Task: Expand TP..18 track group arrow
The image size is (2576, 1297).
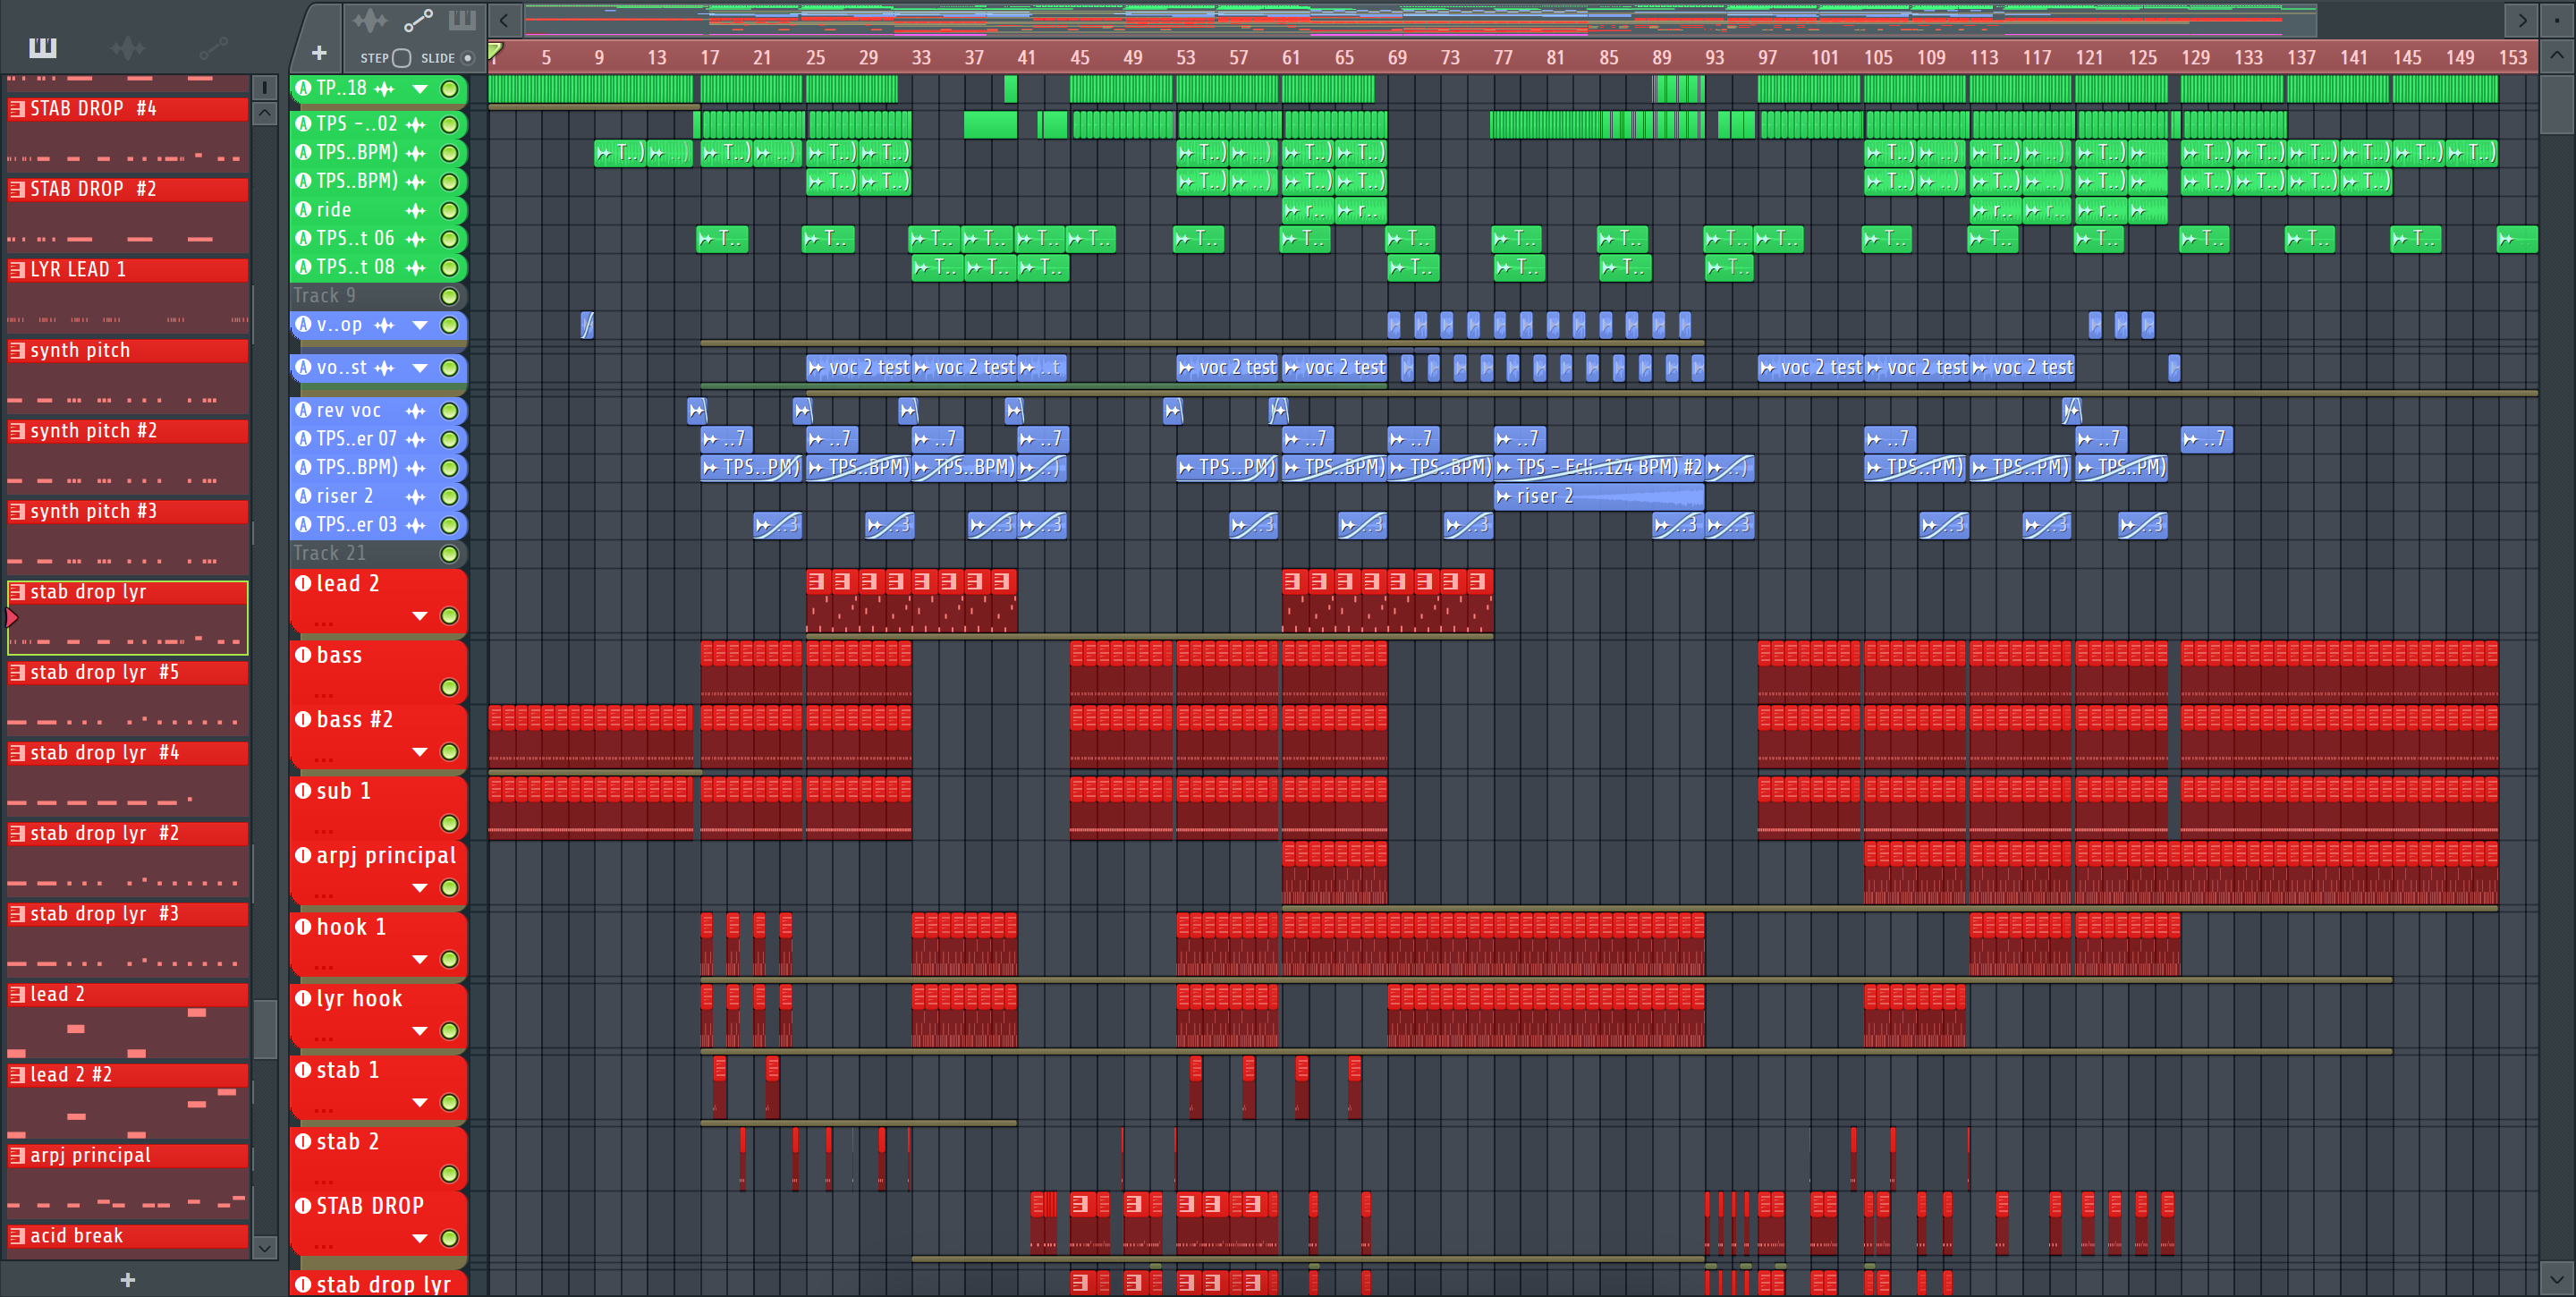Action: coord(421,89)
